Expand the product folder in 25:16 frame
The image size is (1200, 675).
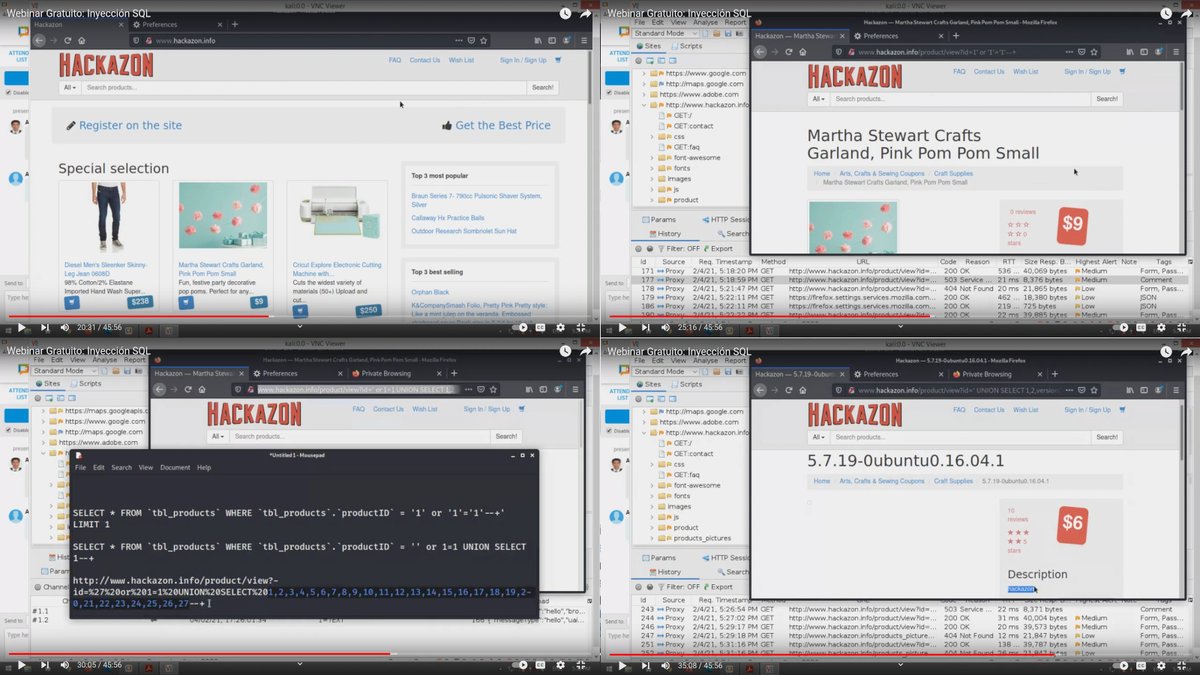coord(653,199)
